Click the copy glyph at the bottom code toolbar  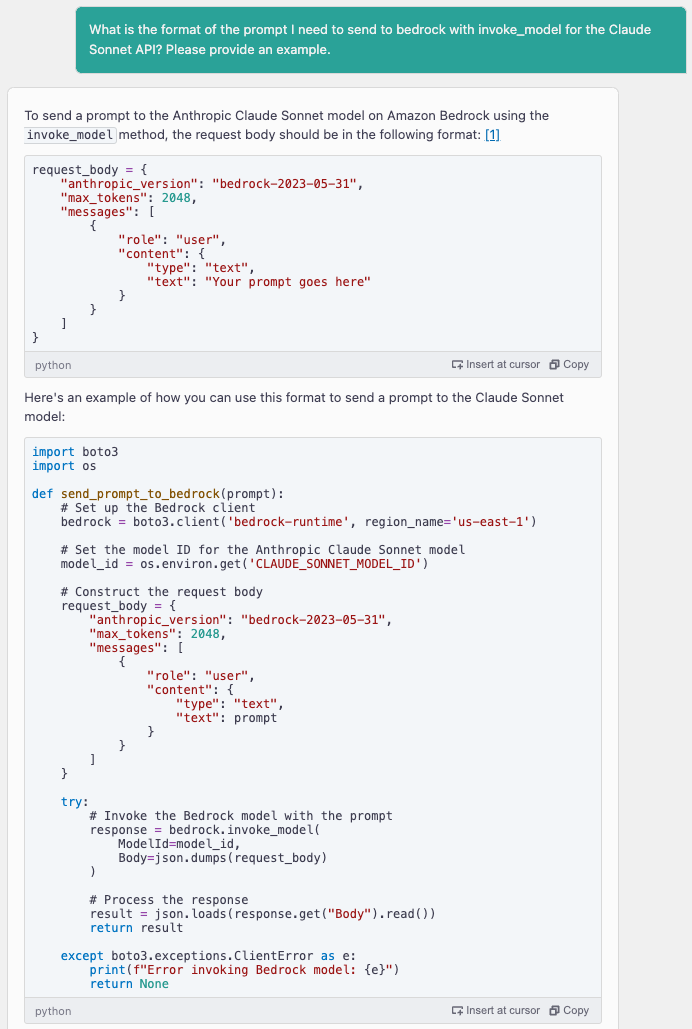pos(553,1010)
